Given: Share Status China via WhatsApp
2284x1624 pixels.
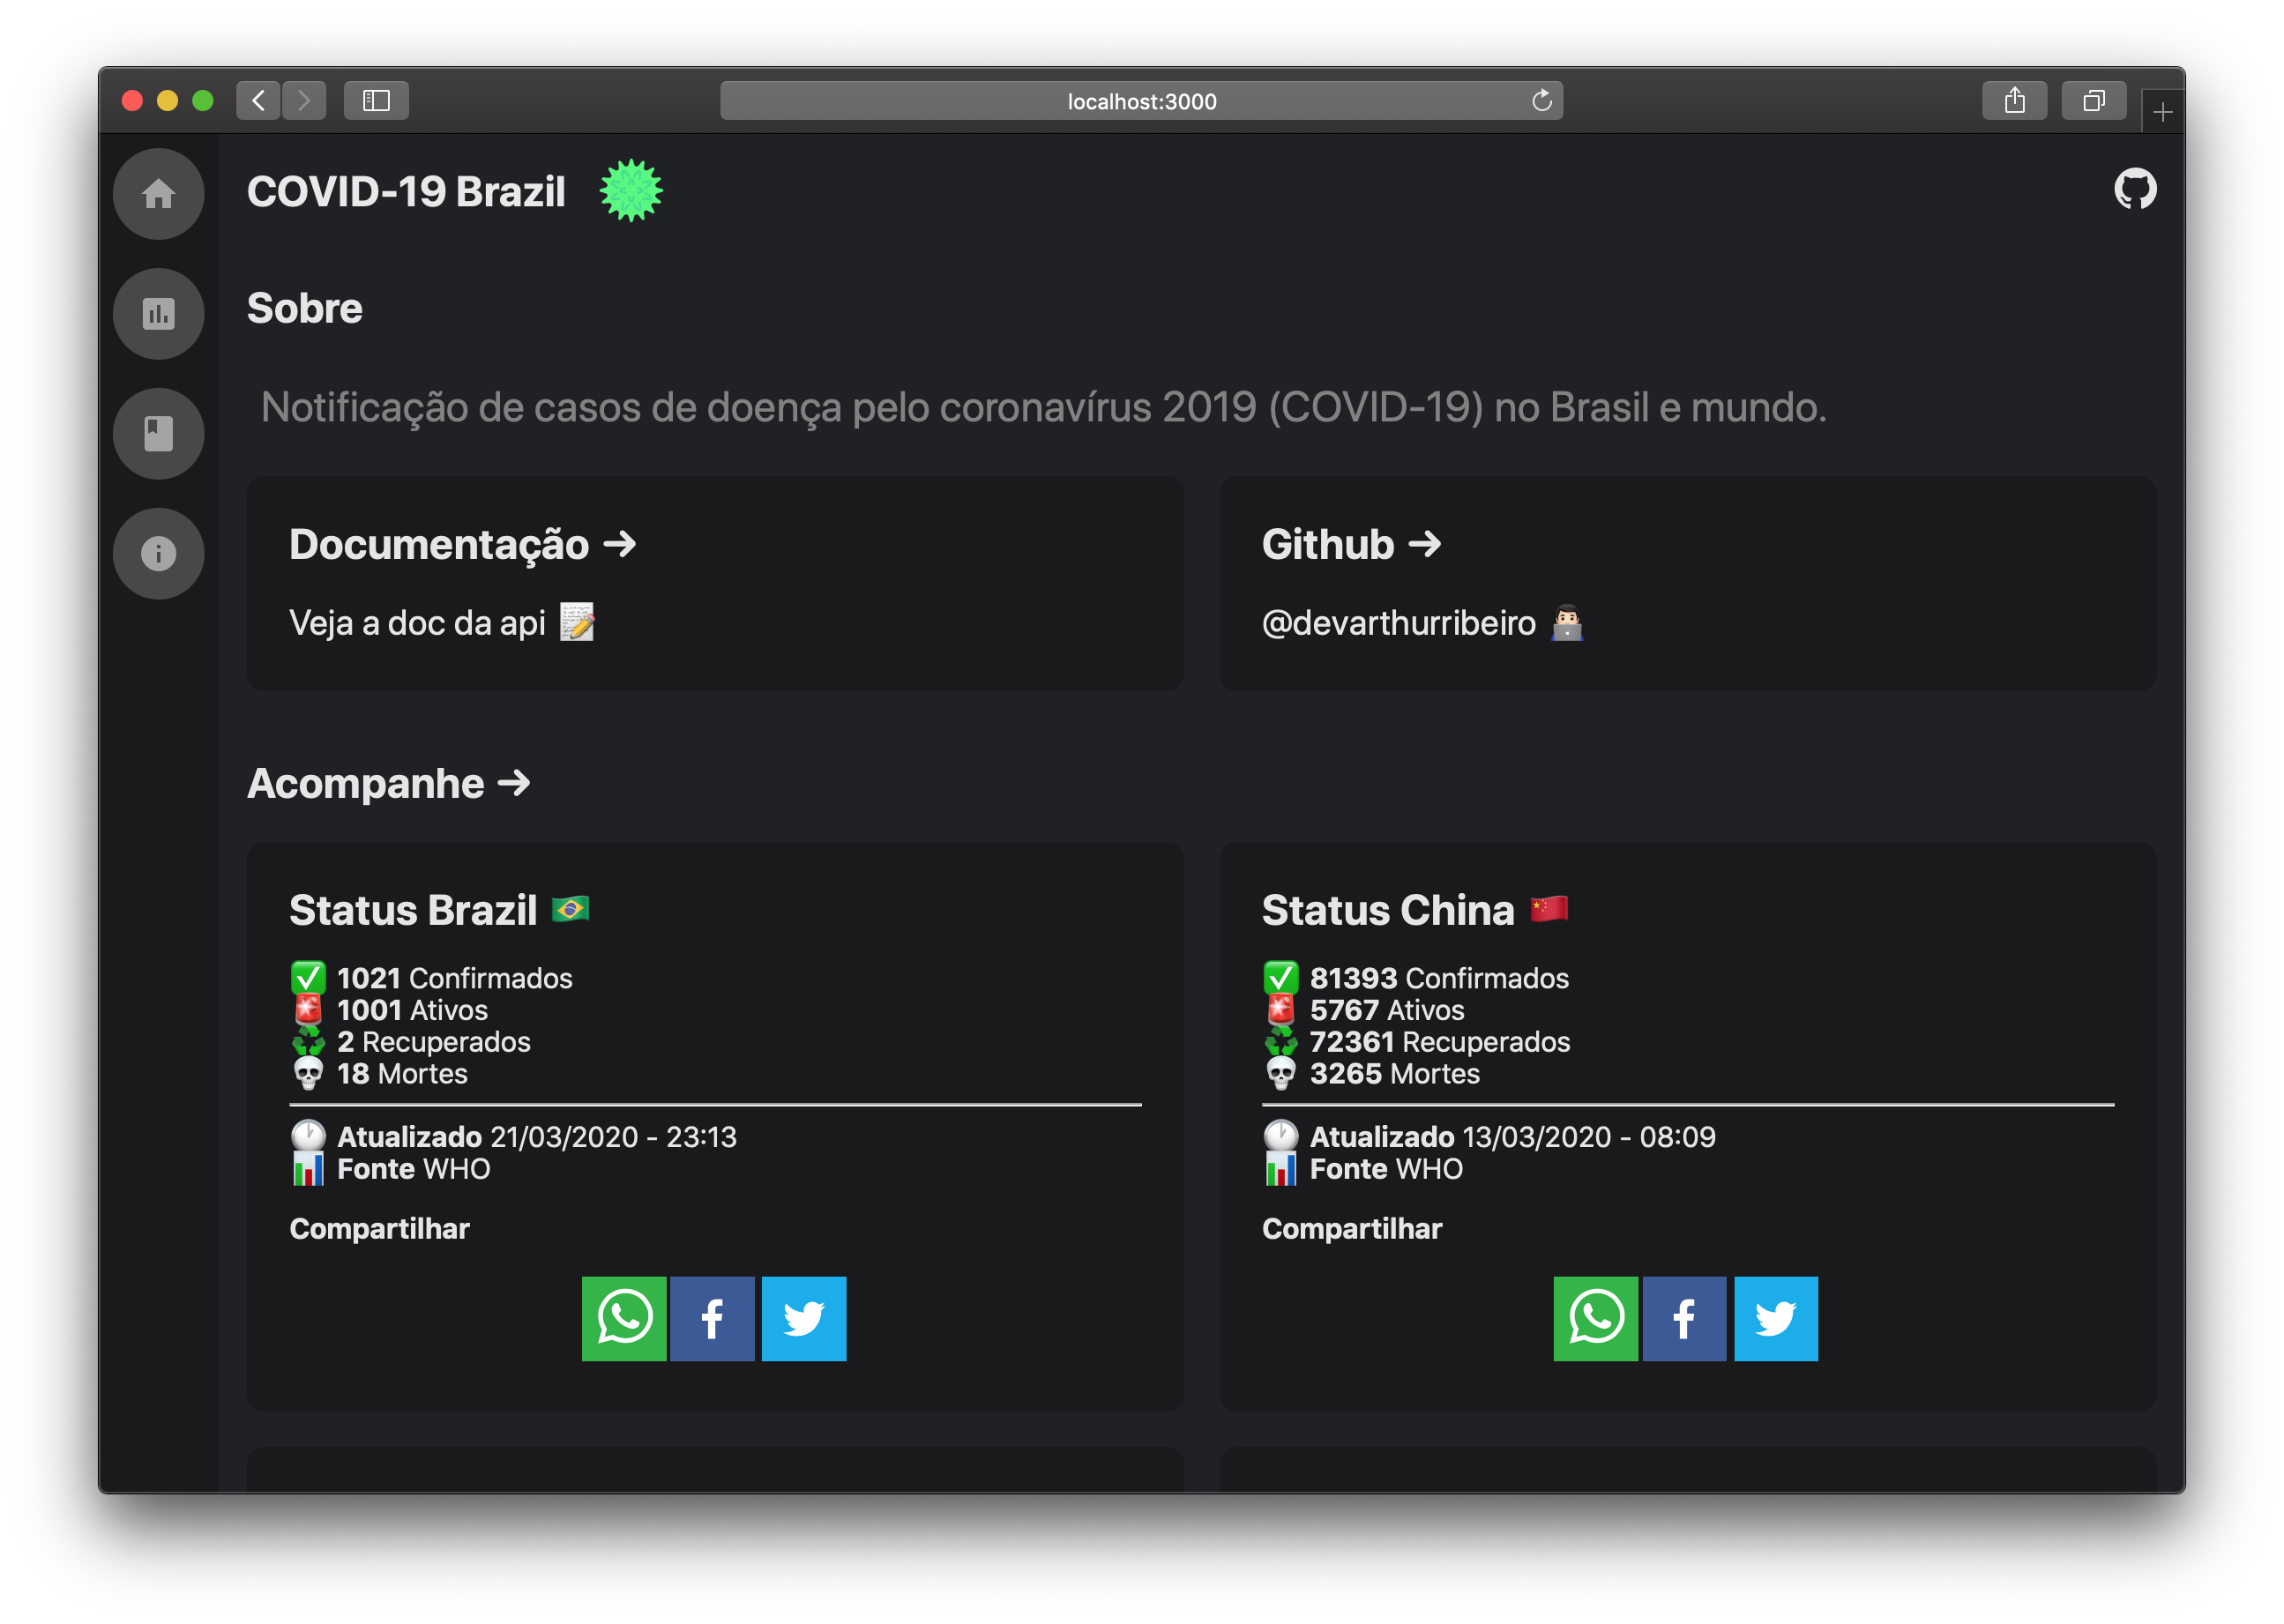Looking at the screenshot, I should (x=1595, y=1319).
